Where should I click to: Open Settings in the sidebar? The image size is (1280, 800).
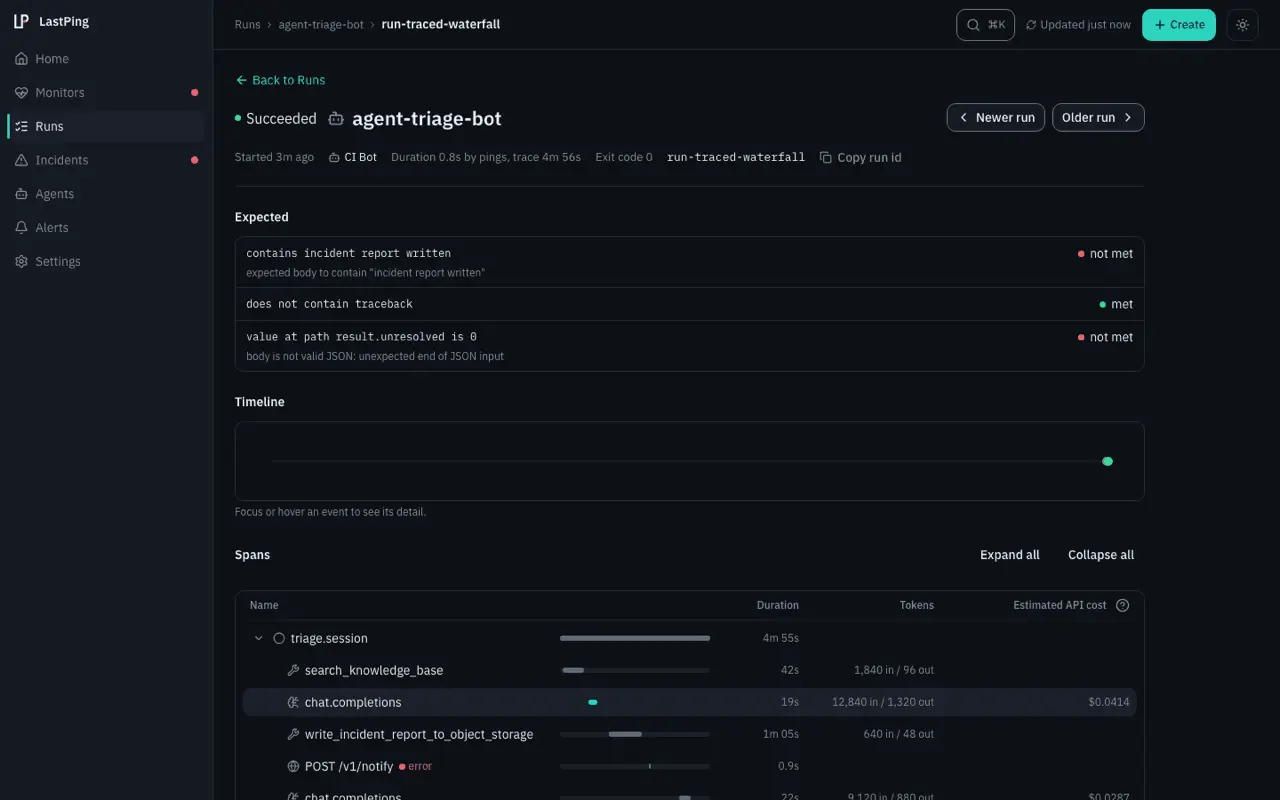click(x=106, y=262)
